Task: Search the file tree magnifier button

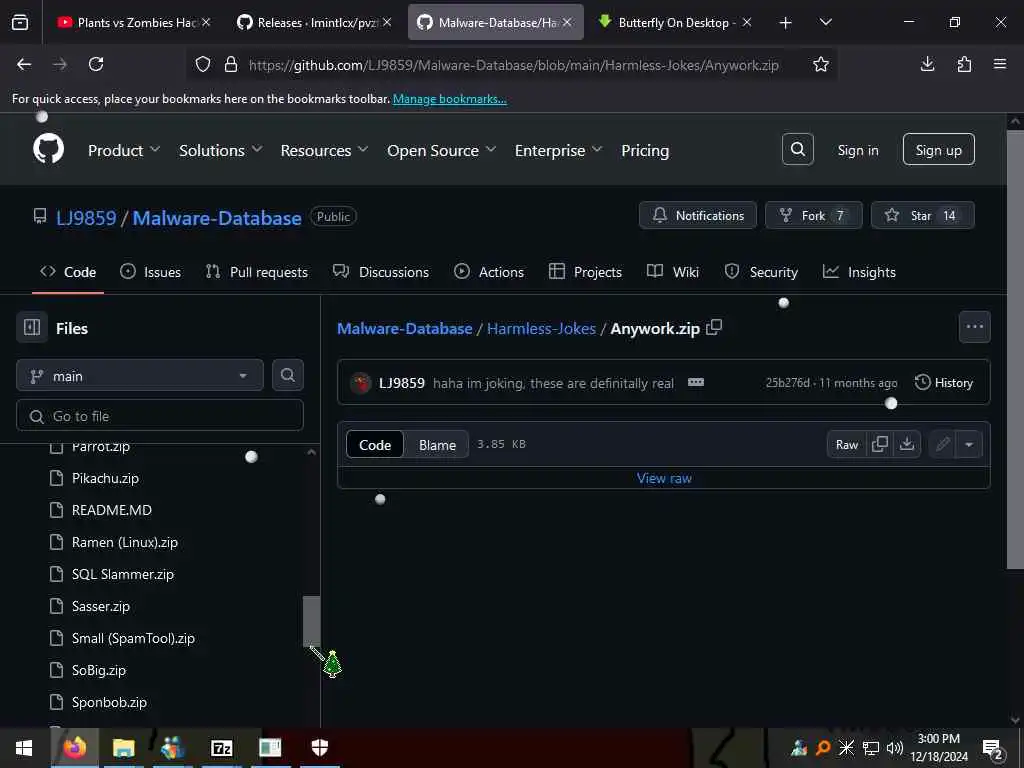Action: click(287, 375)
